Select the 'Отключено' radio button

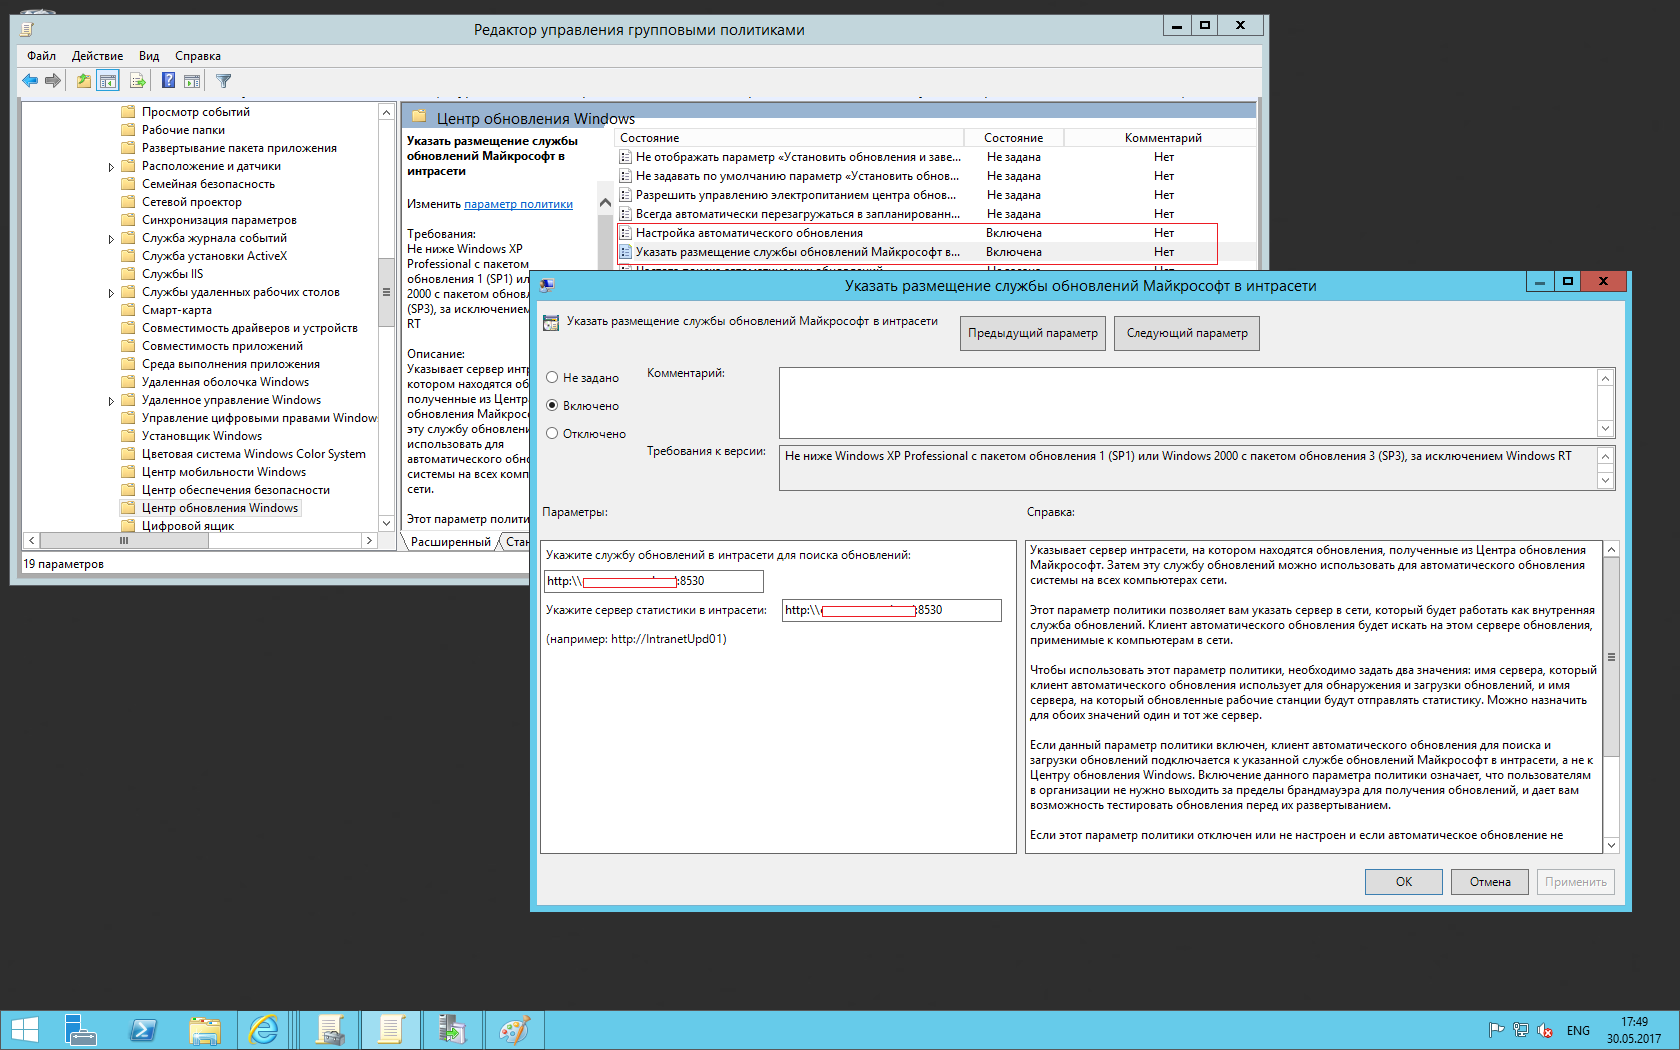click(552, 434)
